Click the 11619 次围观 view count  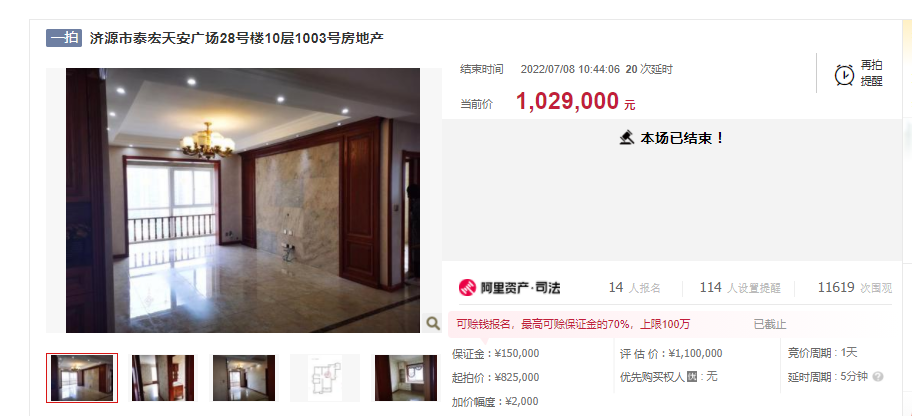click(x=854, y=287)
